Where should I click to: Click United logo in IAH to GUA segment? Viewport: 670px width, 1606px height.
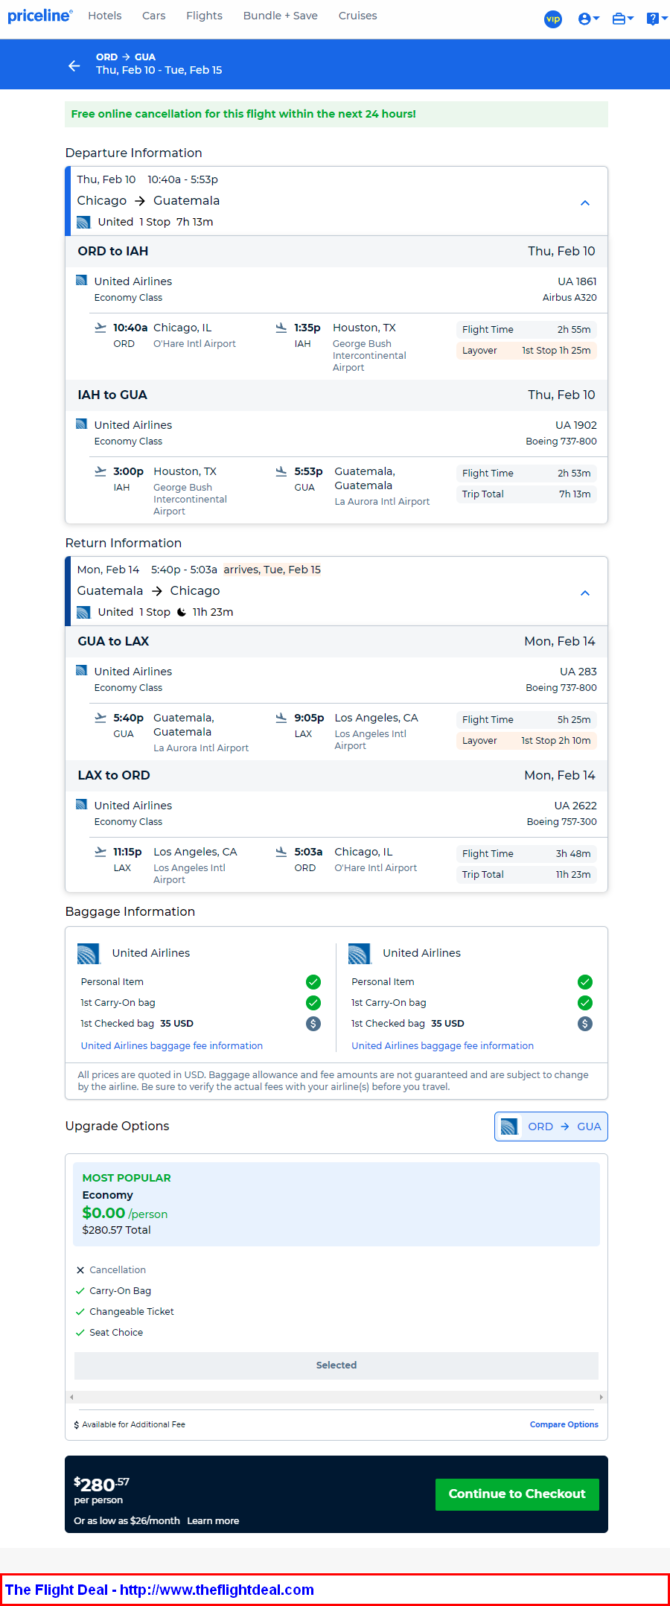pyautogui.click(x=82, y=424)
